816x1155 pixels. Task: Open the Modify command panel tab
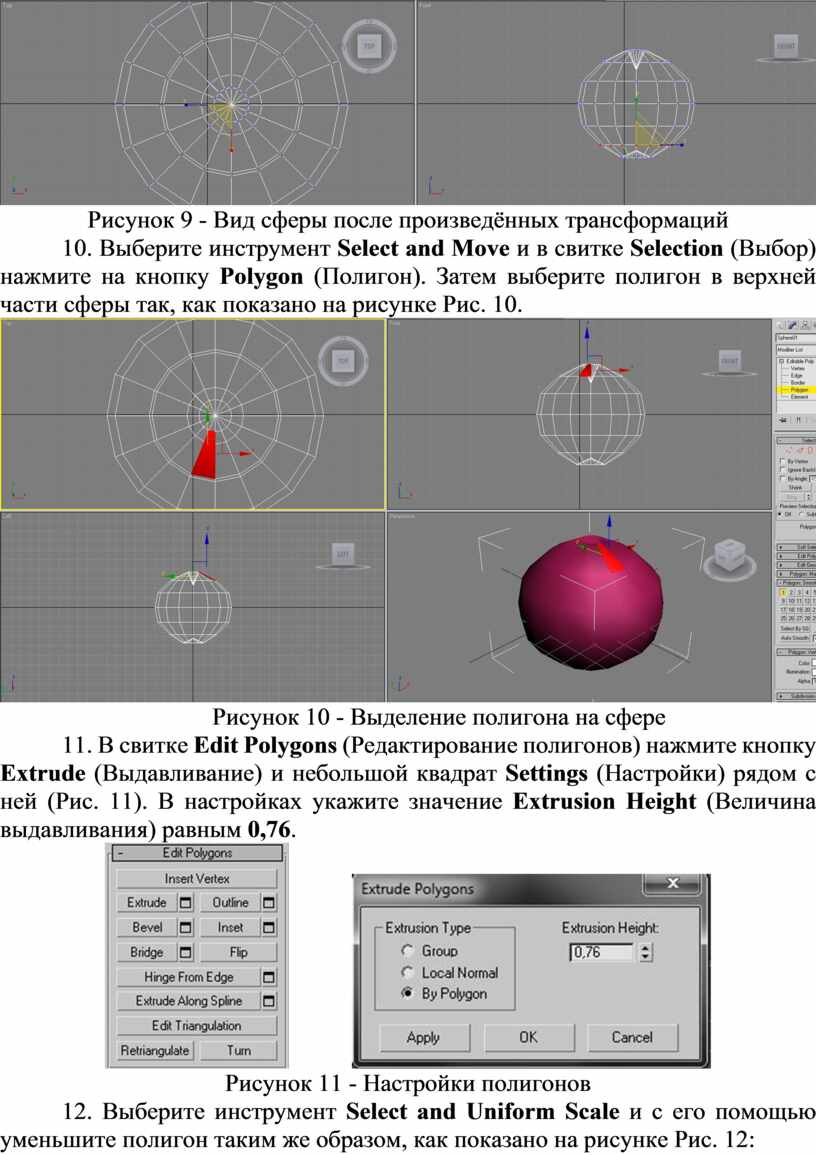(x=792, y=325)
